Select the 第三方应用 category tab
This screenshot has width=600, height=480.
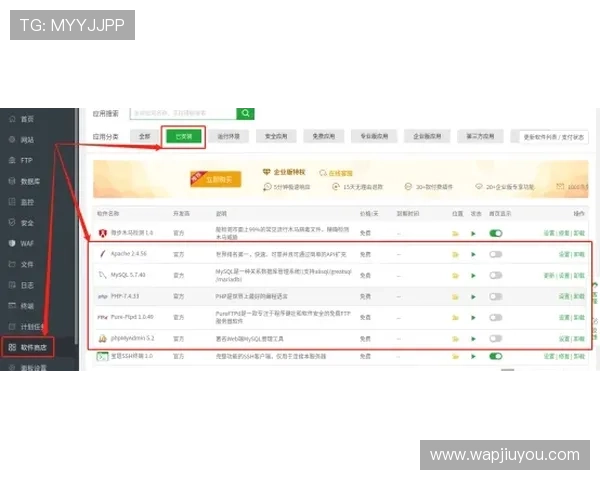pos(480,136)
